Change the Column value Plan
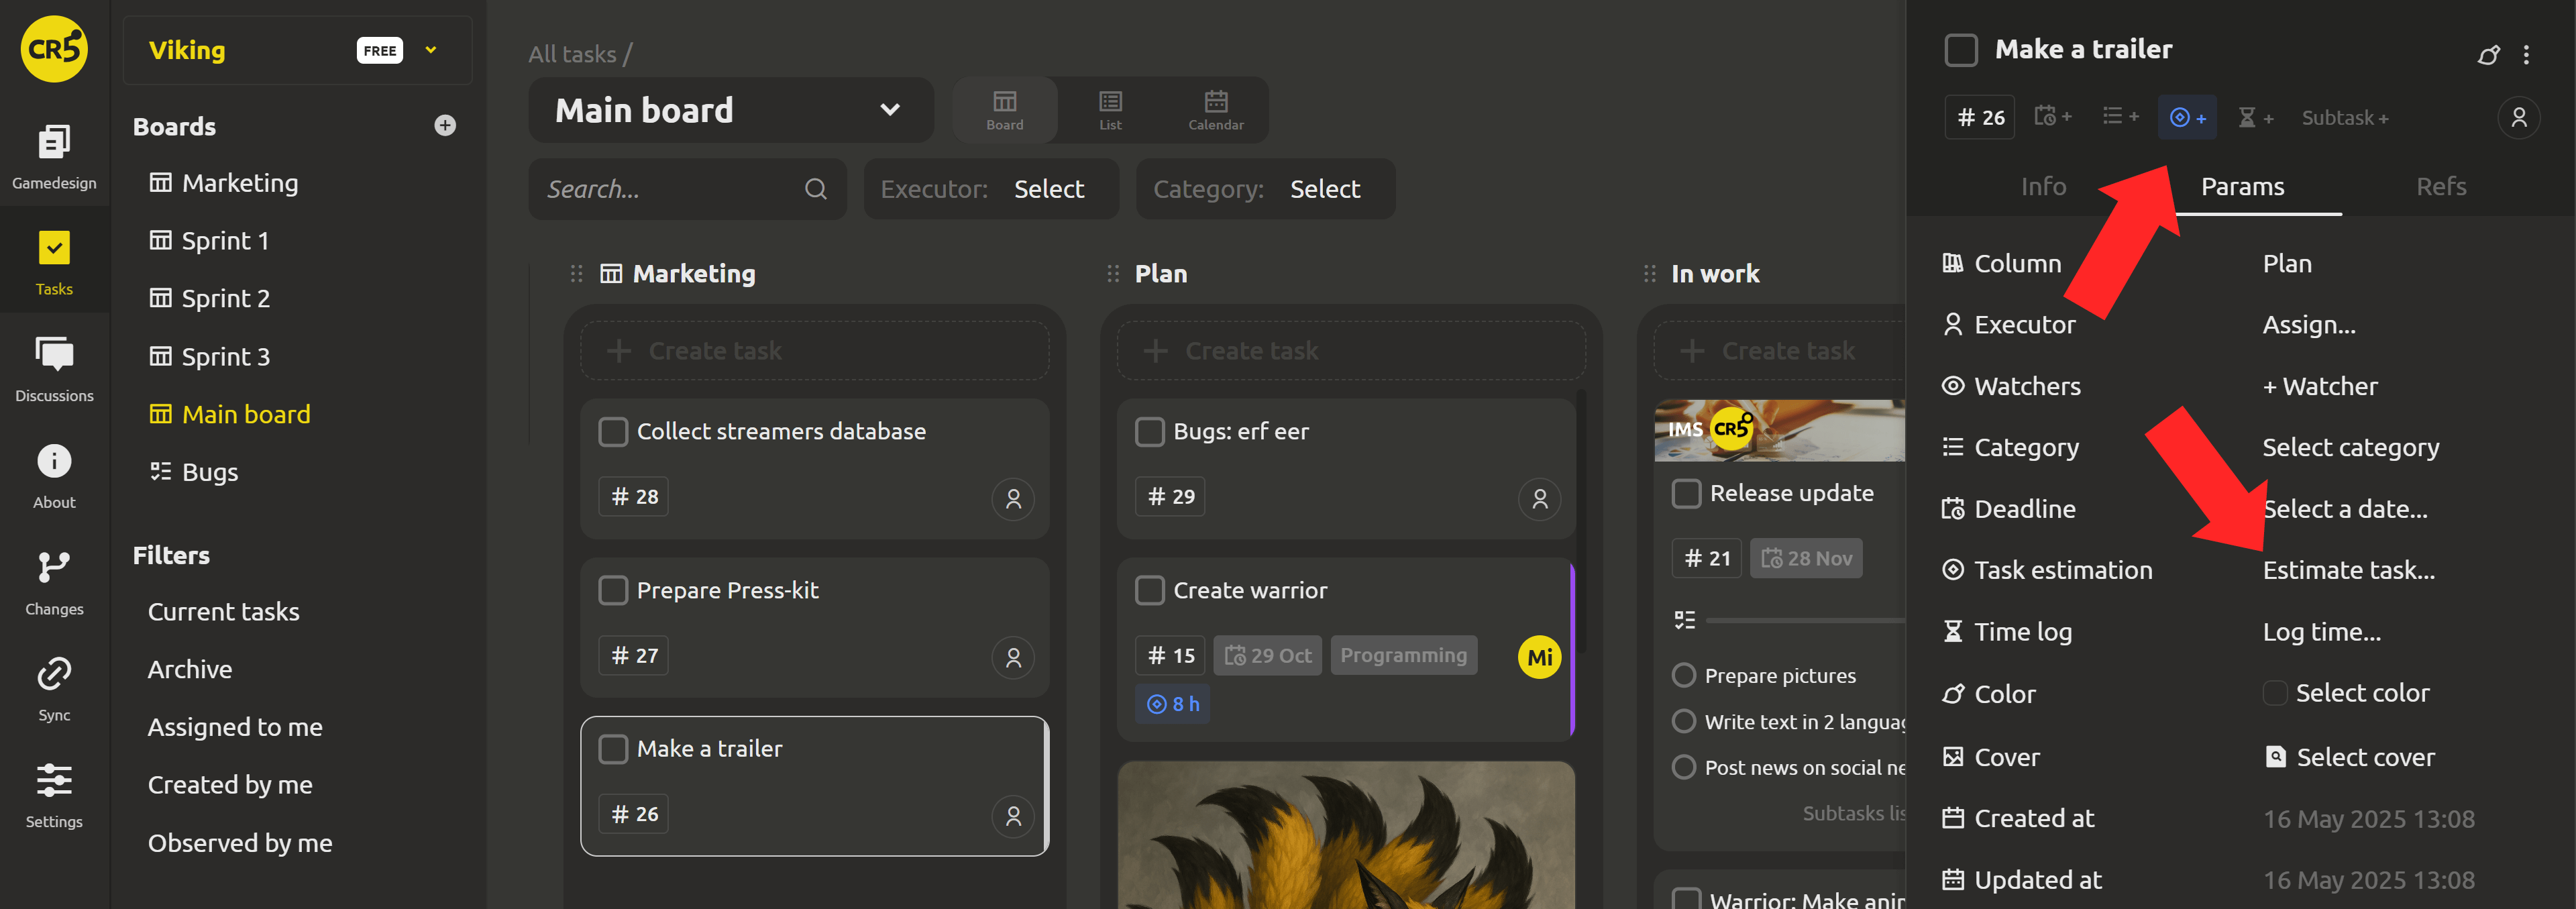Screen dimensions: 2576x909 point(2287,264)
